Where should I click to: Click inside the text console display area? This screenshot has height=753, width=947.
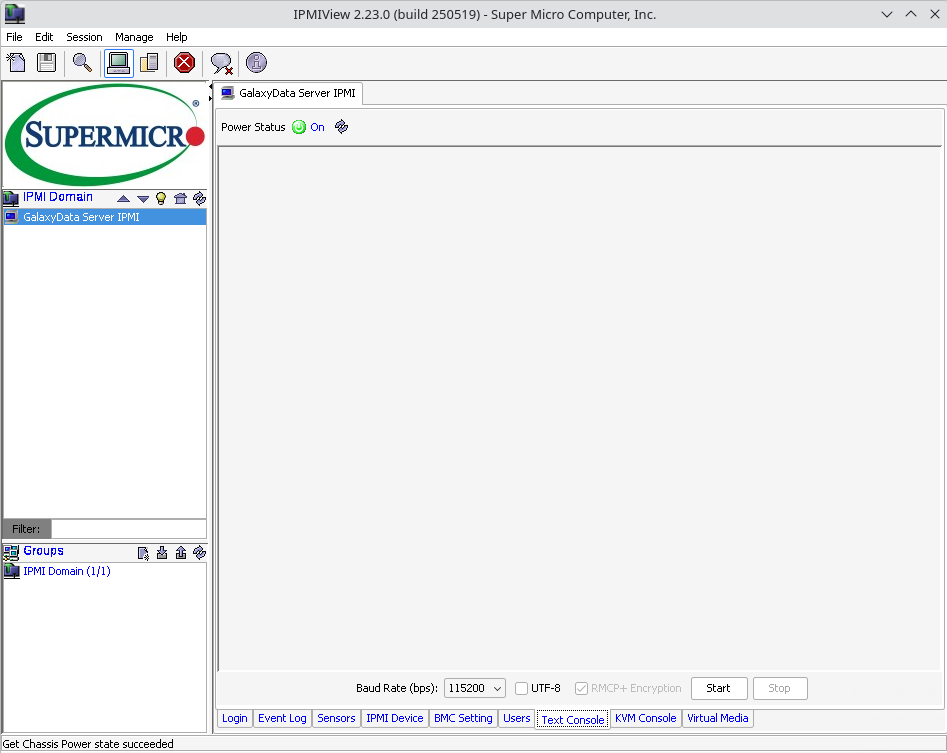[579, 408]
